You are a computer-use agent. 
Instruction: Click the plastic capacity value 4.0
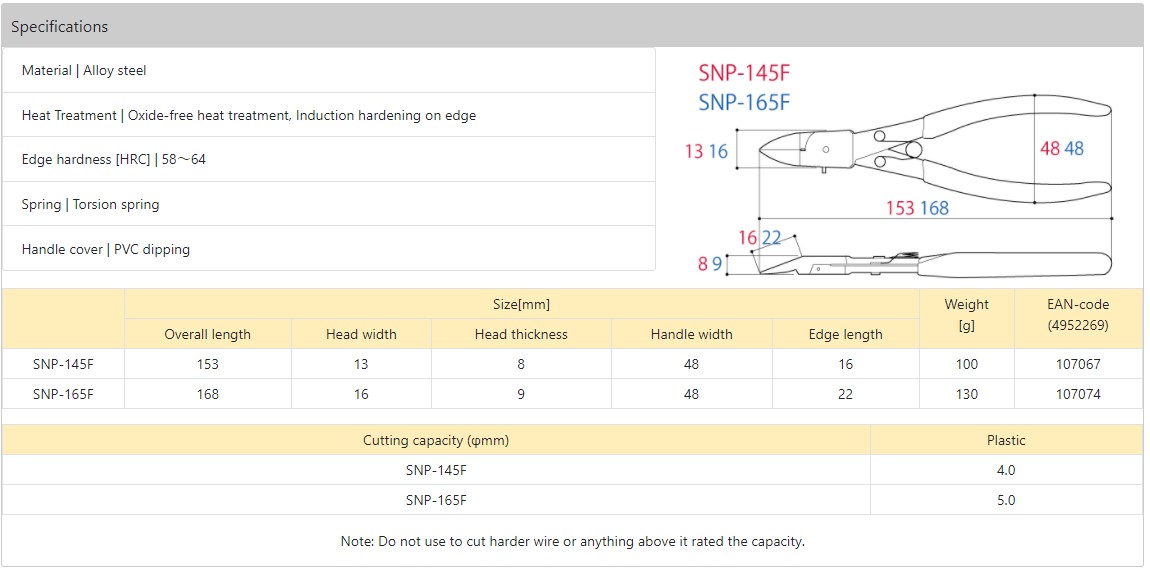click(1006, 470)
